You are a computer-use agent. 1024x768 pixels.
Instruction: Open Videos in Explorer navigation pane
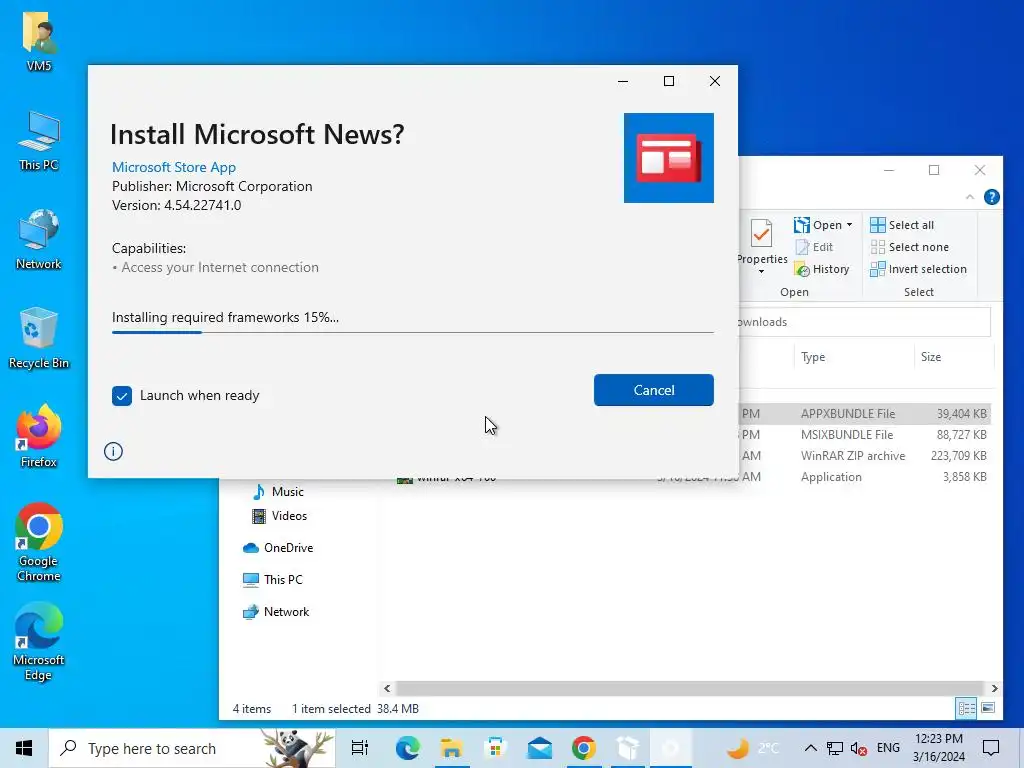280,516
